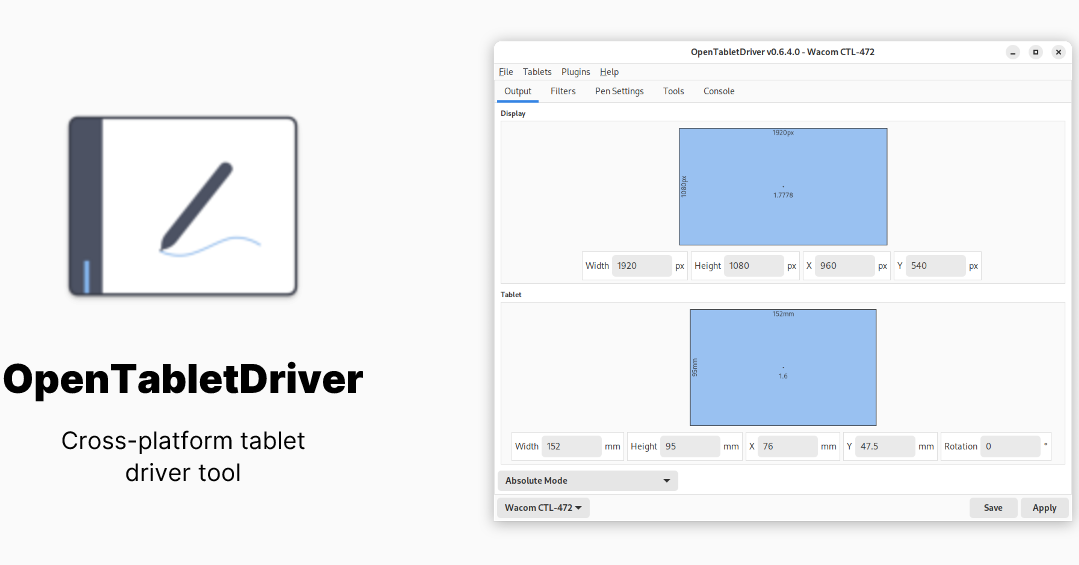Click the Display Height field showing 1080
1079x565 pixels.
pyautogui.click(x=754, y=266)
